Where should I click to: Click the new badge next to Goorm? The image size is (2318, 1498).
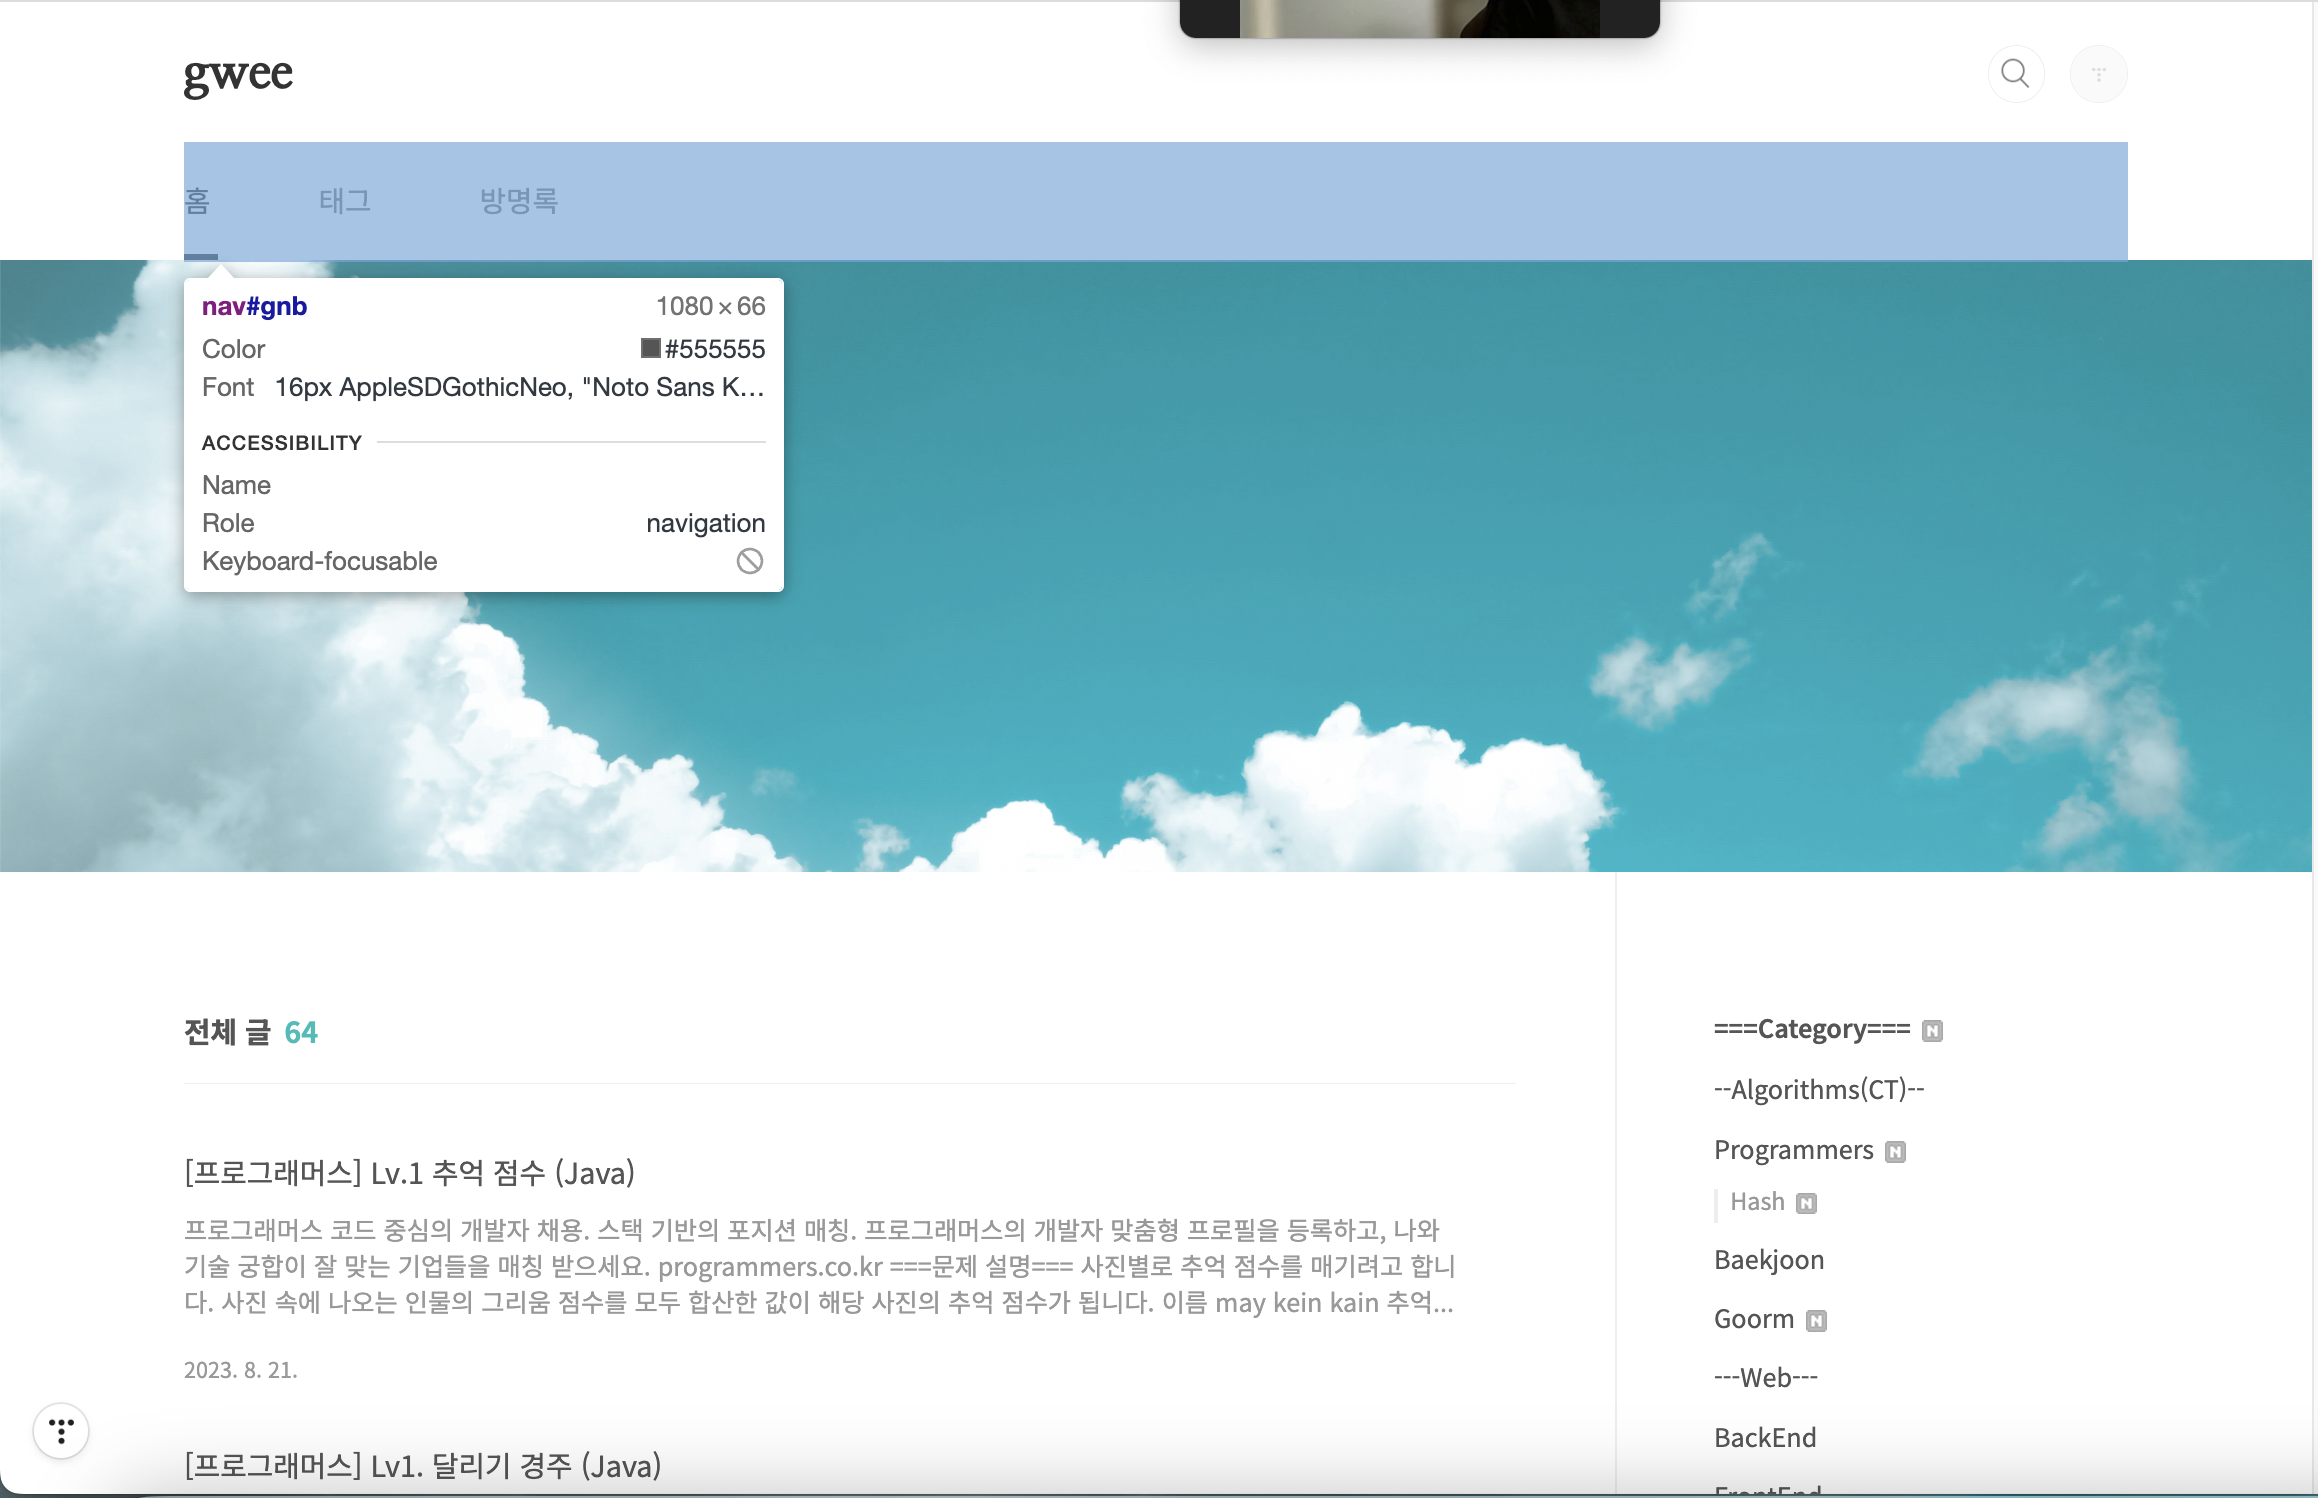point(1816,1321)
